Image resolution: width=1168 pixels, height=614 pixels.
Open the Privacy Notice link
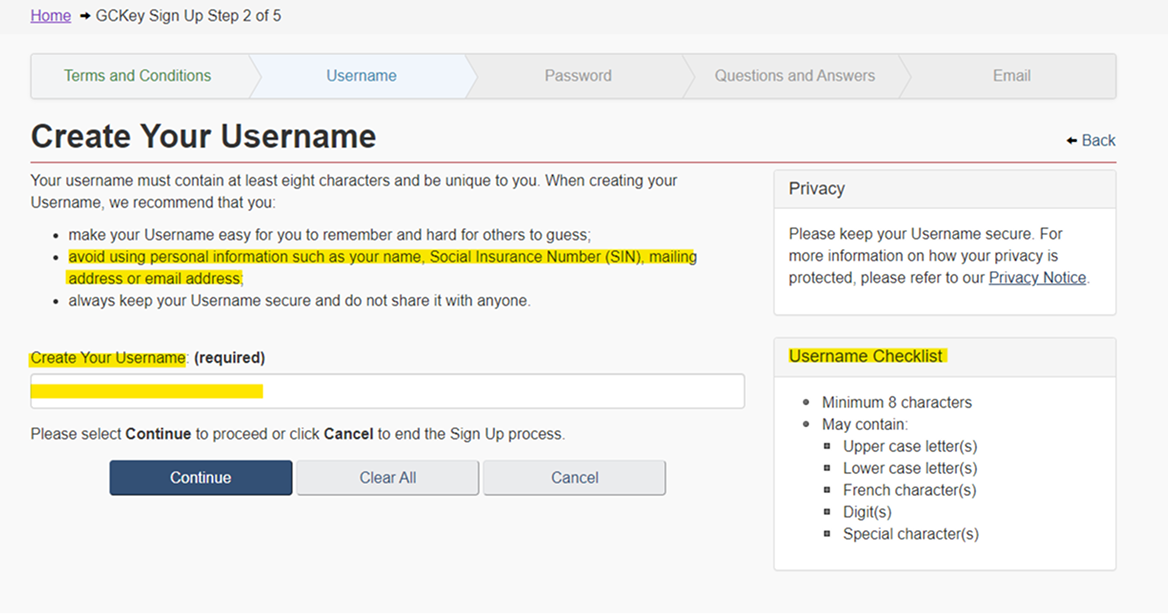pyautogui.click(x=1037, y=278)
